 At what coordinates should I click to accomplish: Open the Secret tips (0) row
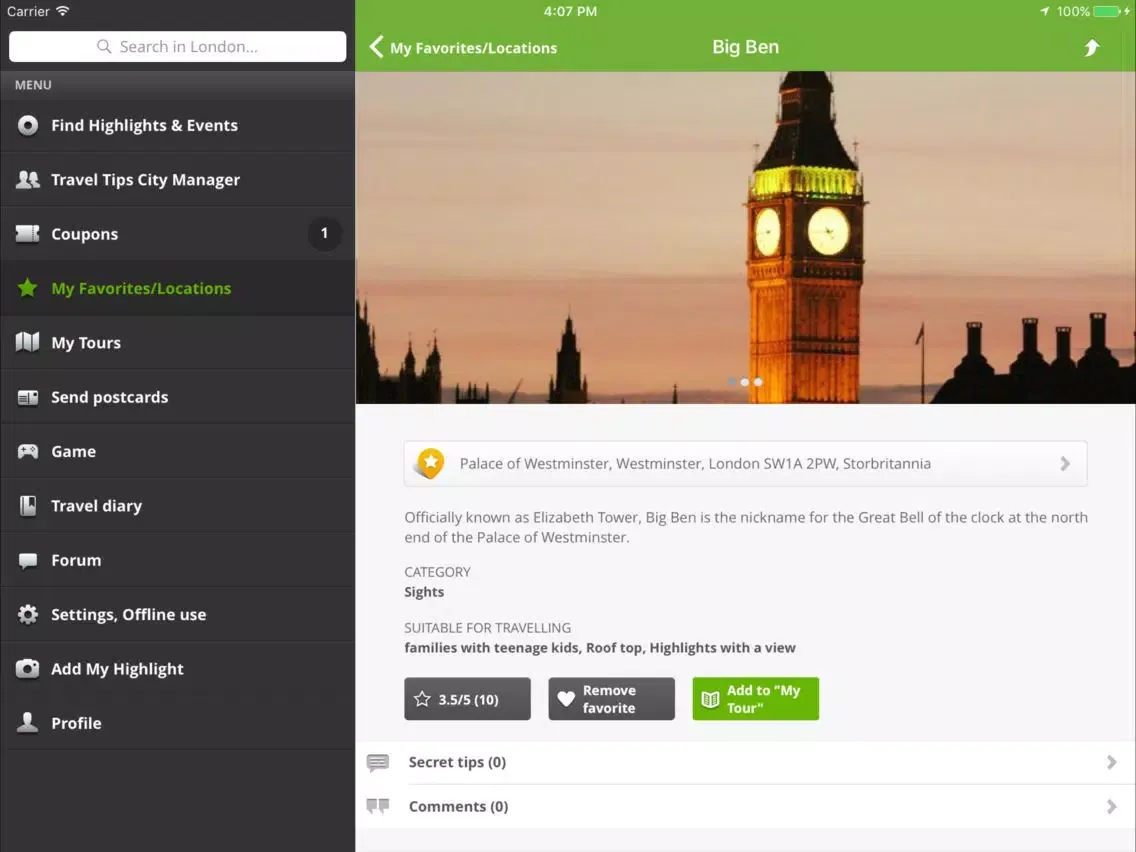(746, 762)
